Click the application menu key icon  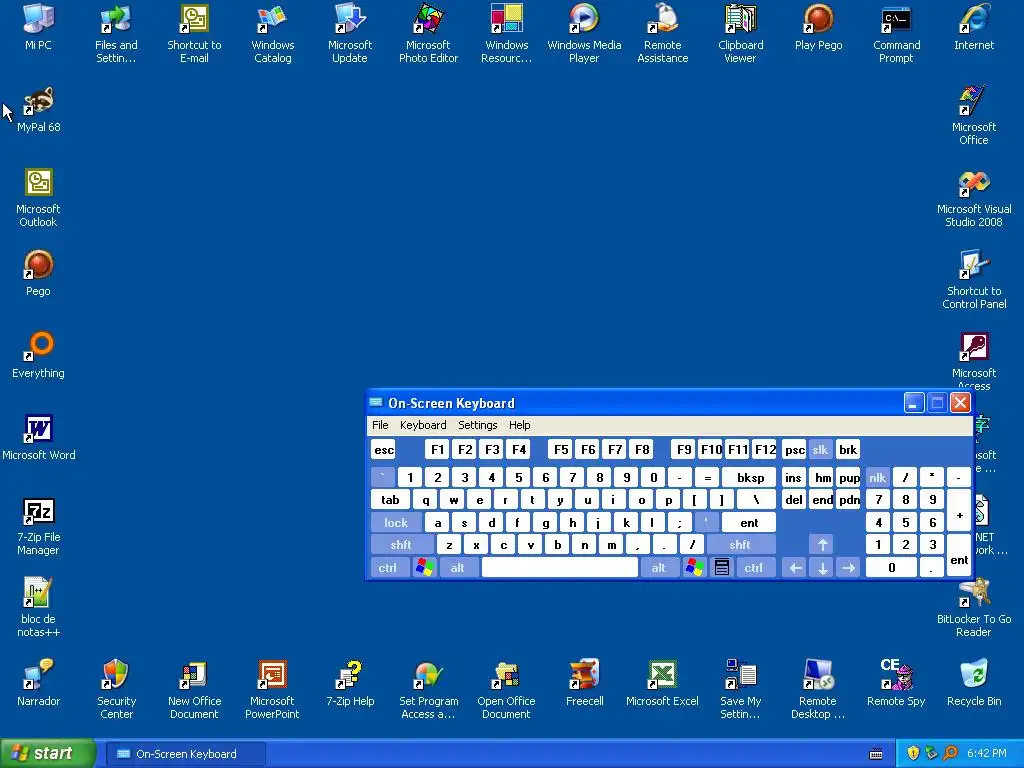click(722, 568)
